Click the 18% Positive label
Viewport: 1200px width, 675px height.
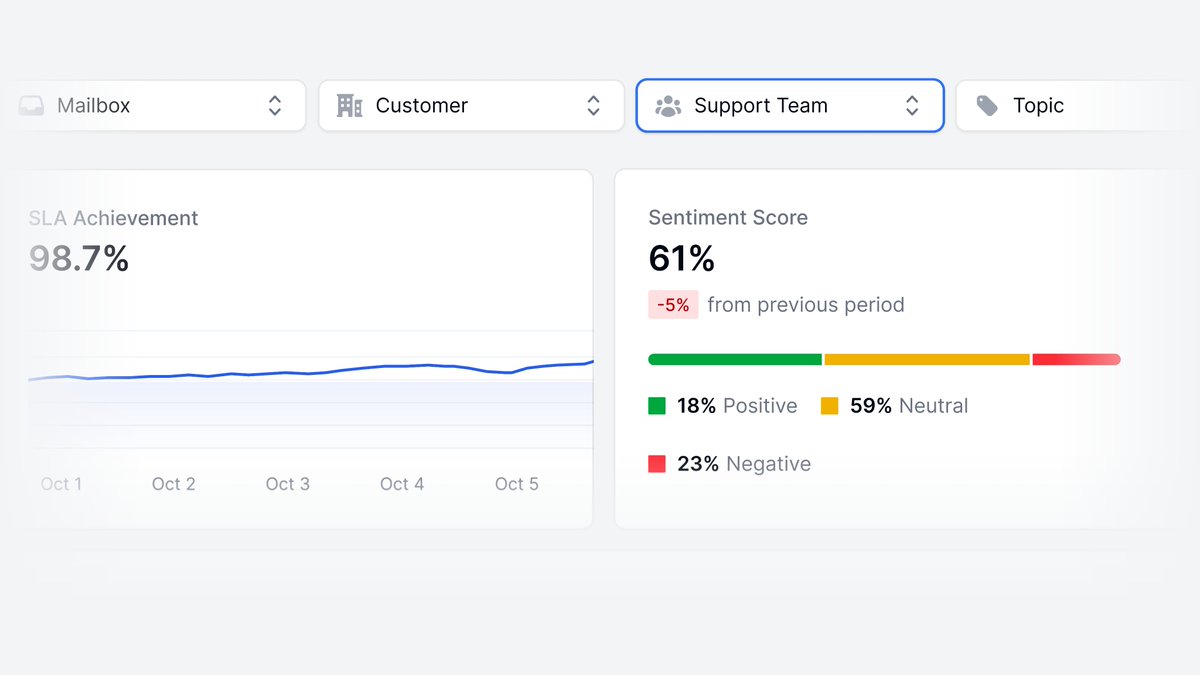(x=737, y=406)
